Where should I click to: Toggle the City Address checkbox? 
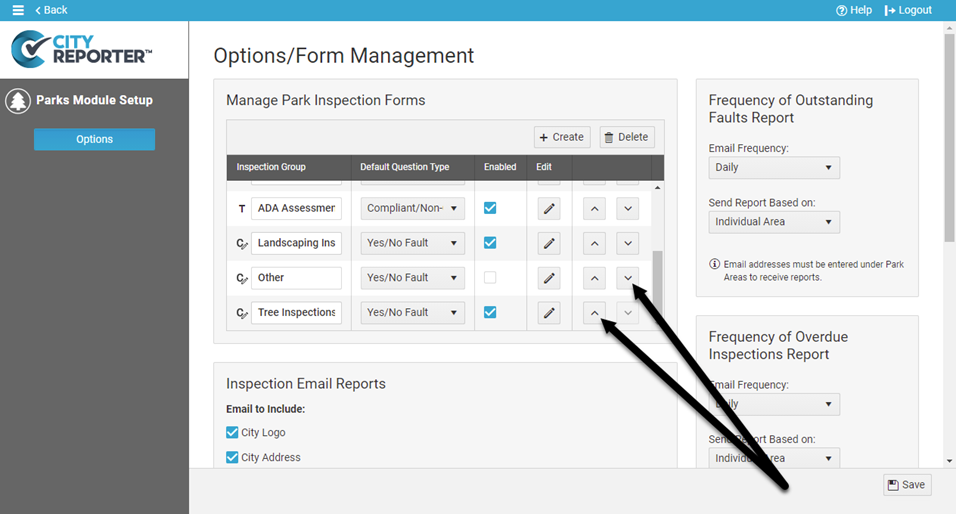click(232, 457)
